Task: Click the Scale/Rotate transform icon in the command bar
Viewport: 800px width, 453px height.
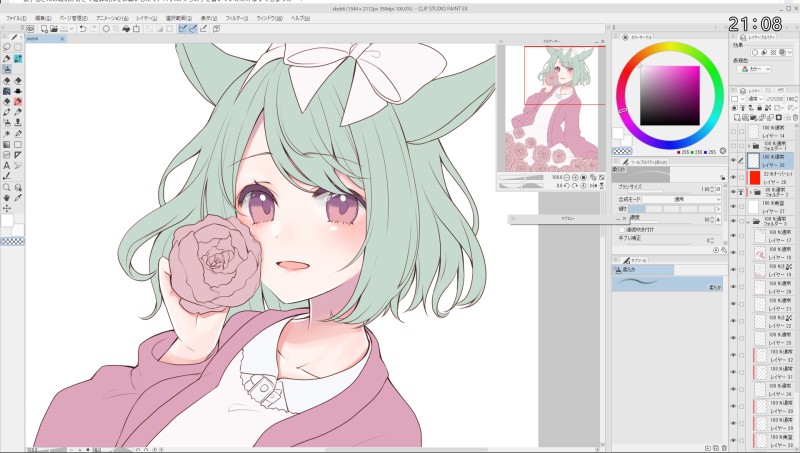Action: 136,29
